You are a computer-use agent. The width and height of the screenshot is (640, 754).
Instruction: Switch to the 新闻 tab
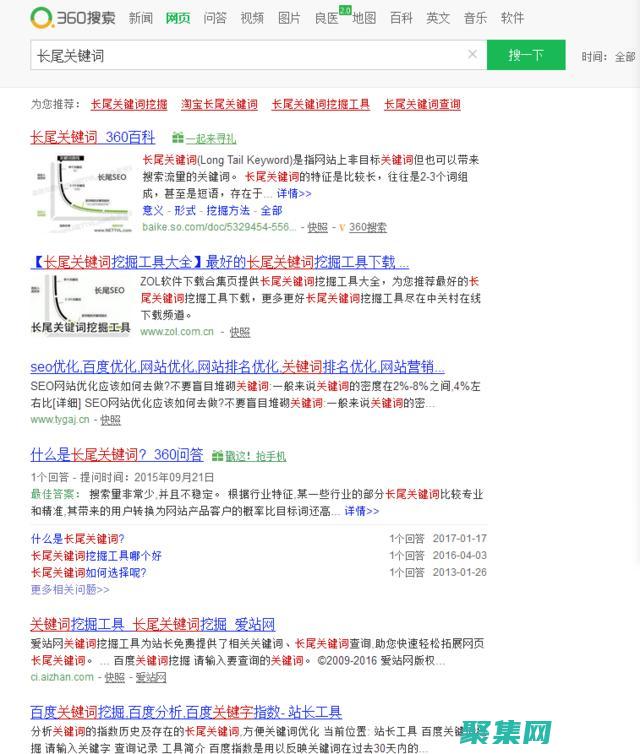tap(141, 18)
